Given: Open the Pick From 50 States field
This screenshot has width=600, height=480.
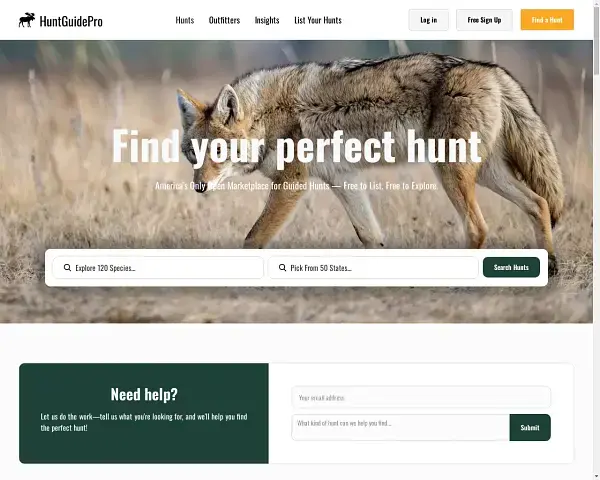Looking at the screenshot, I should tap(373, 268).
